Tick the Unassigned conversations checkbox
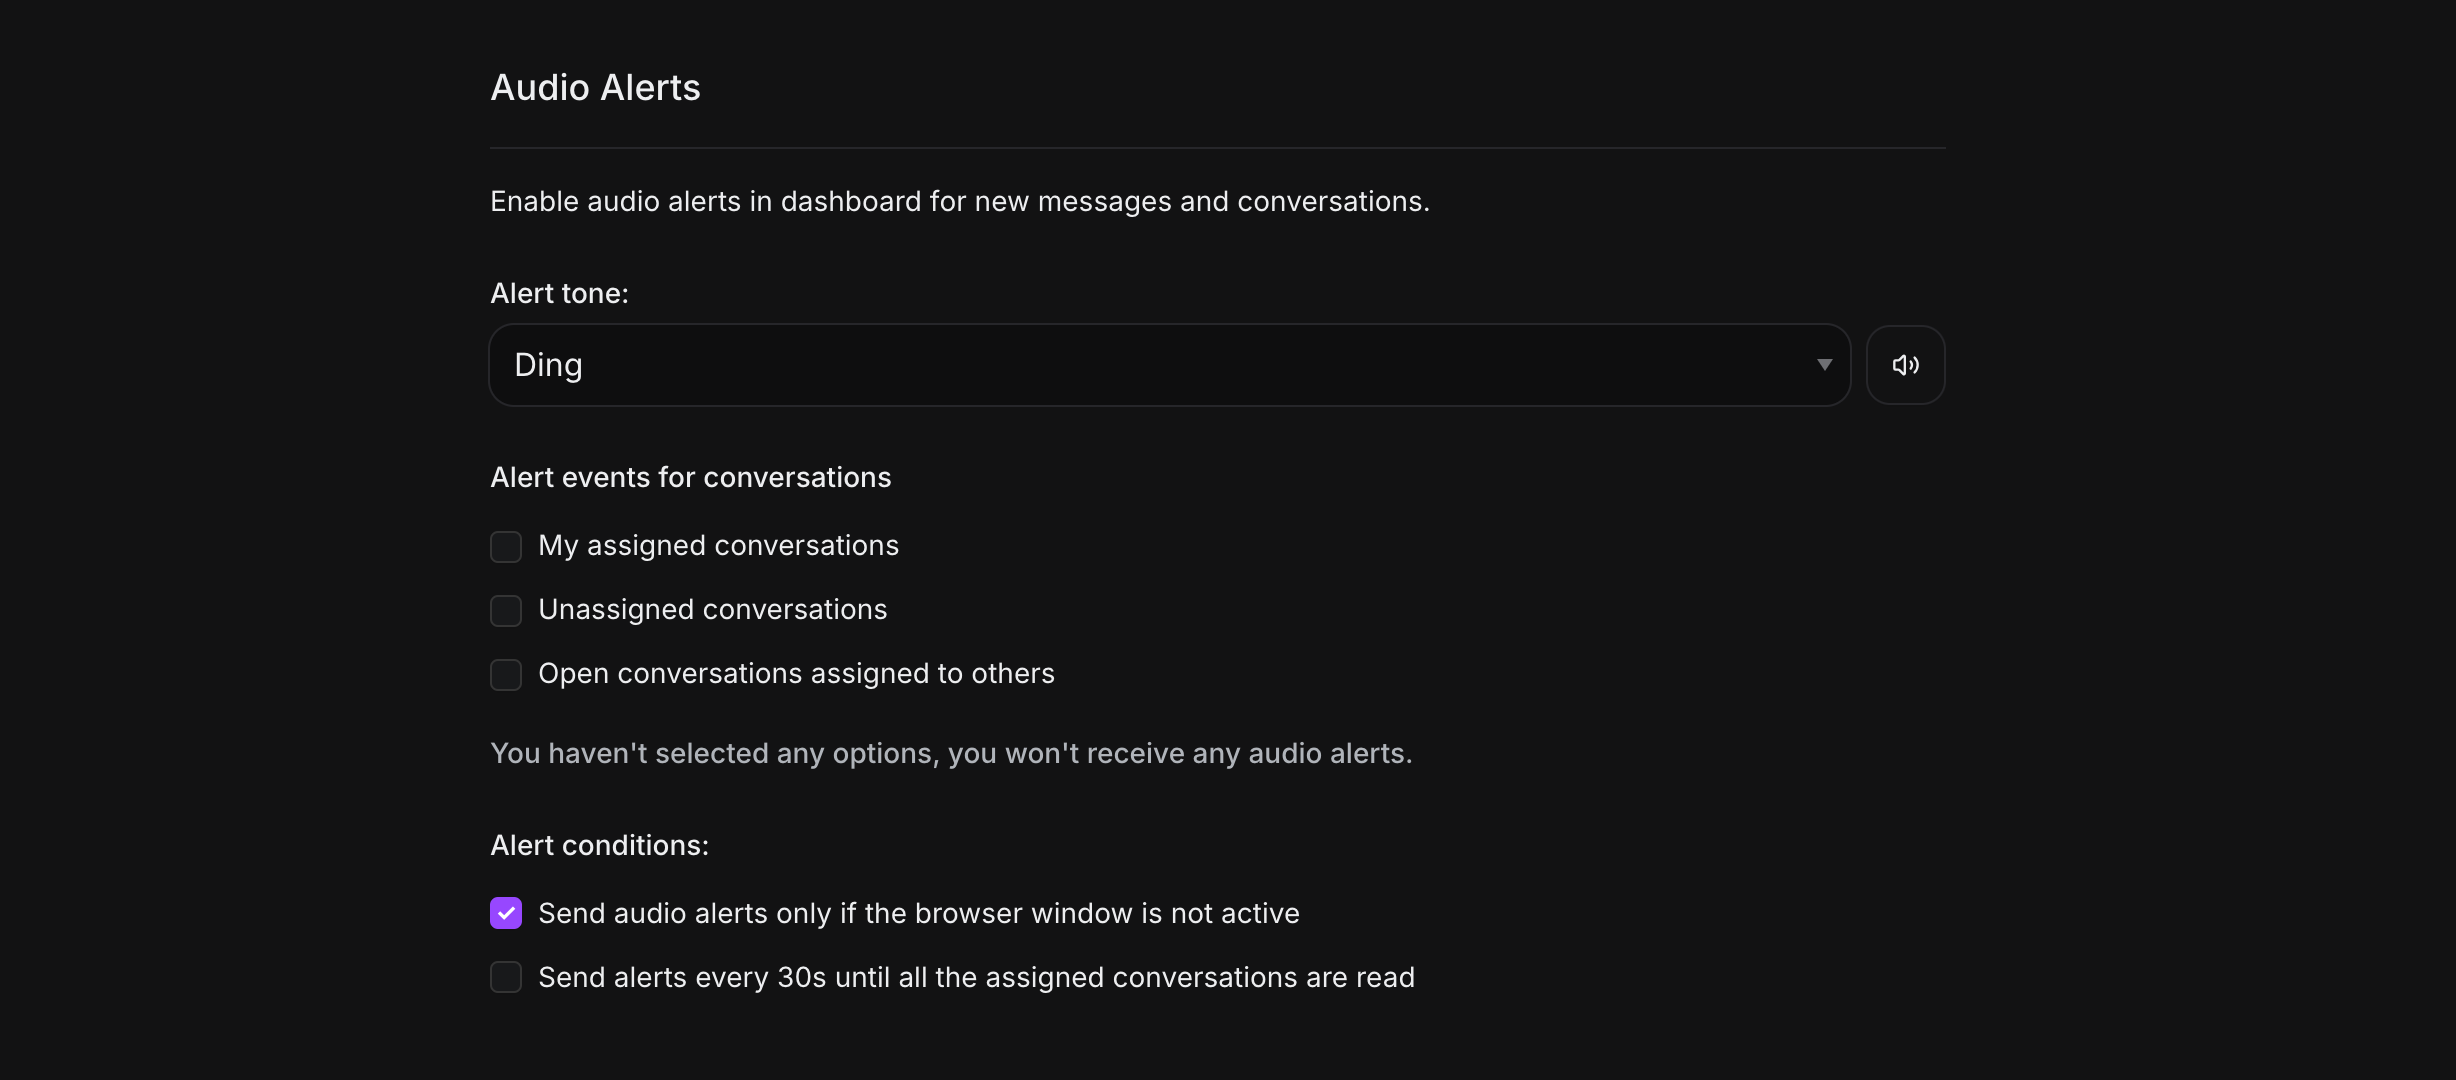 click(506, 611)
